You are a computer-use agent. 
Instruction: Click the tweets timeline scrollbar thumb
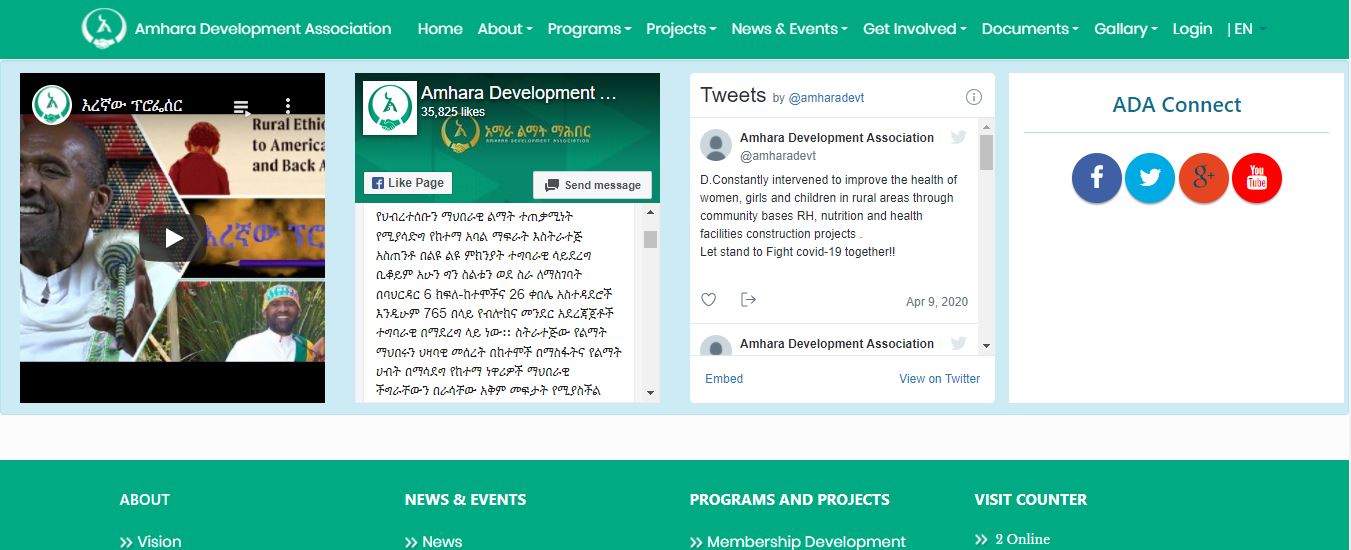coord(986,153)
